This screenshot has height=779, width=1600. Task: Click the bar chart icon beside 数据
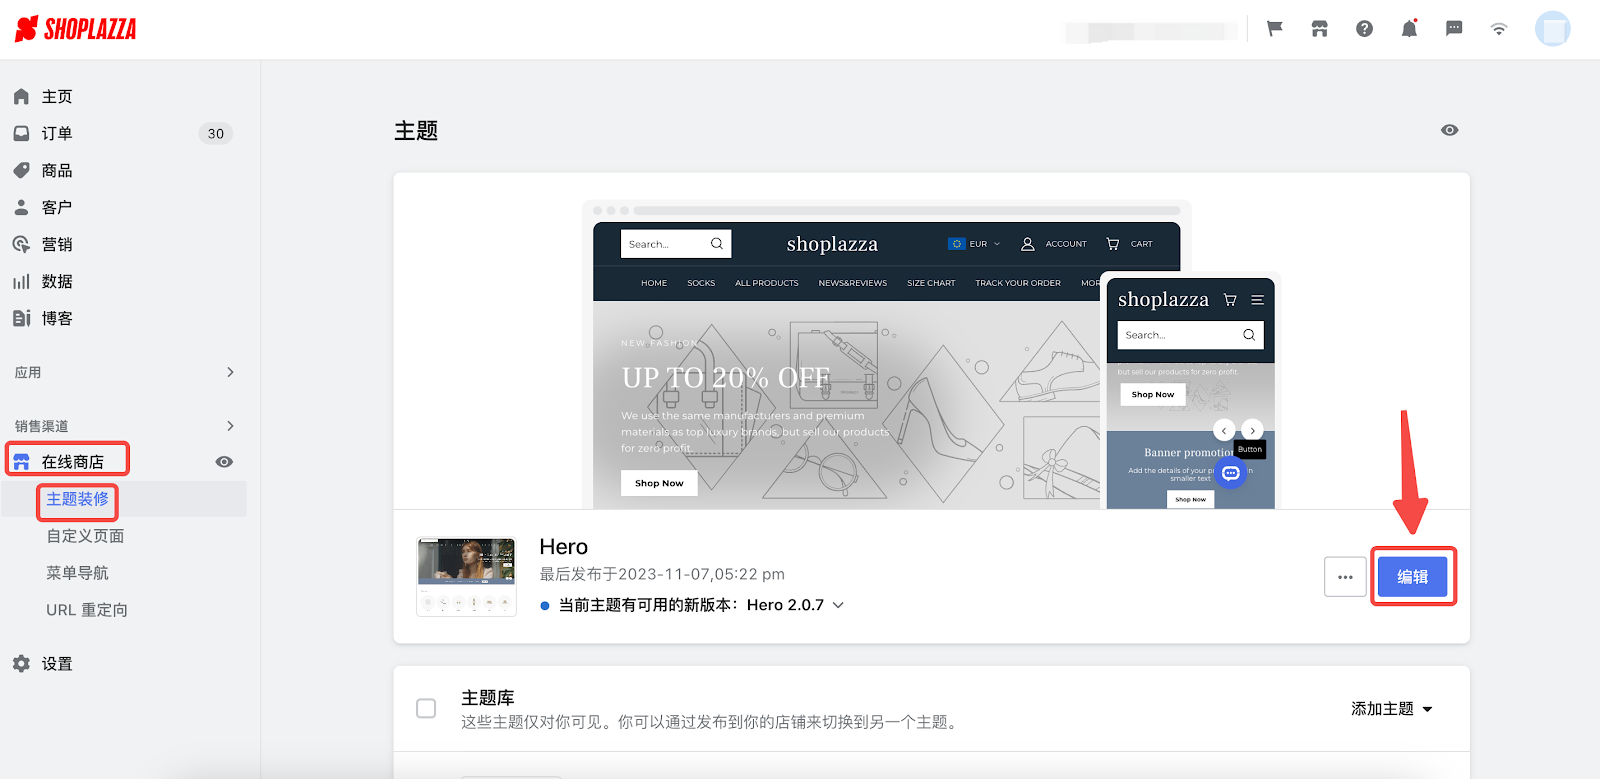pyautogui.click(x=21, y=281)
